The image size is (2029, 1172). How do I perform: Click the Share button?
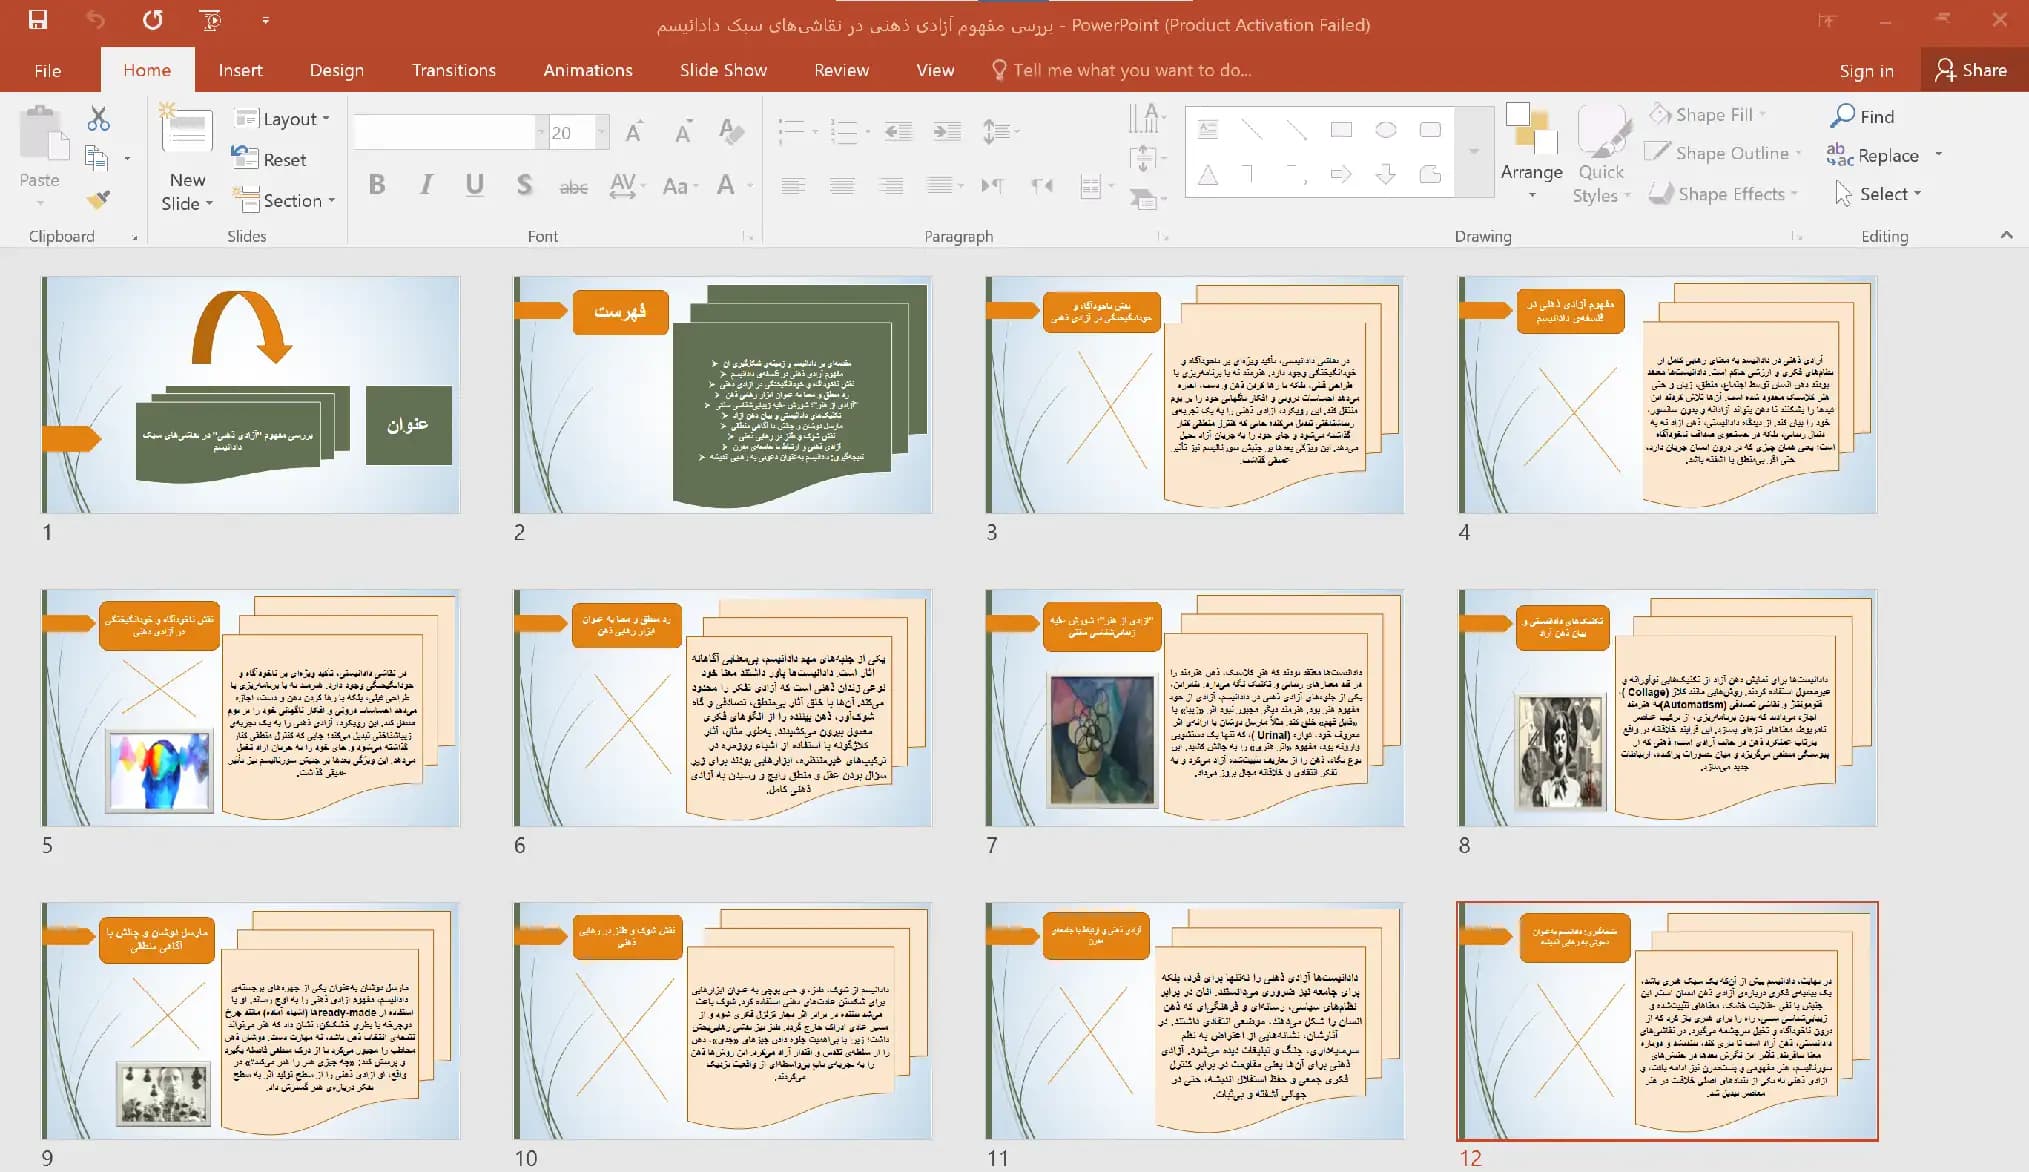click(1971, 70)
